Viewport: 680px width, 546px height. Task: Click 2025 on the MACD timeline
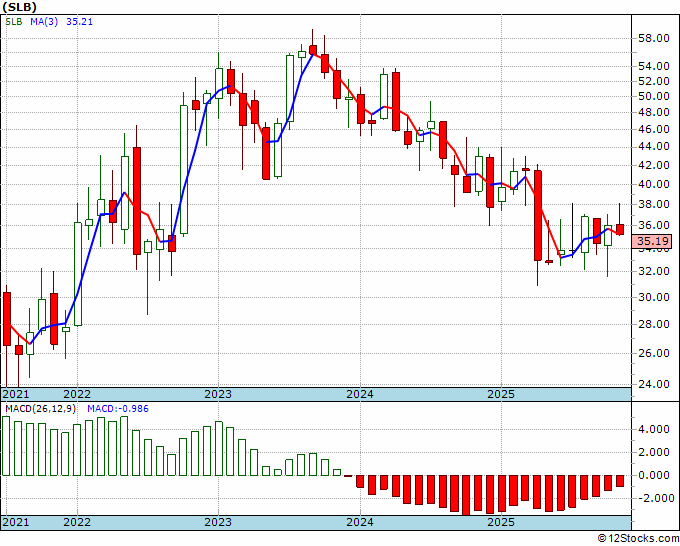[501, 522]
